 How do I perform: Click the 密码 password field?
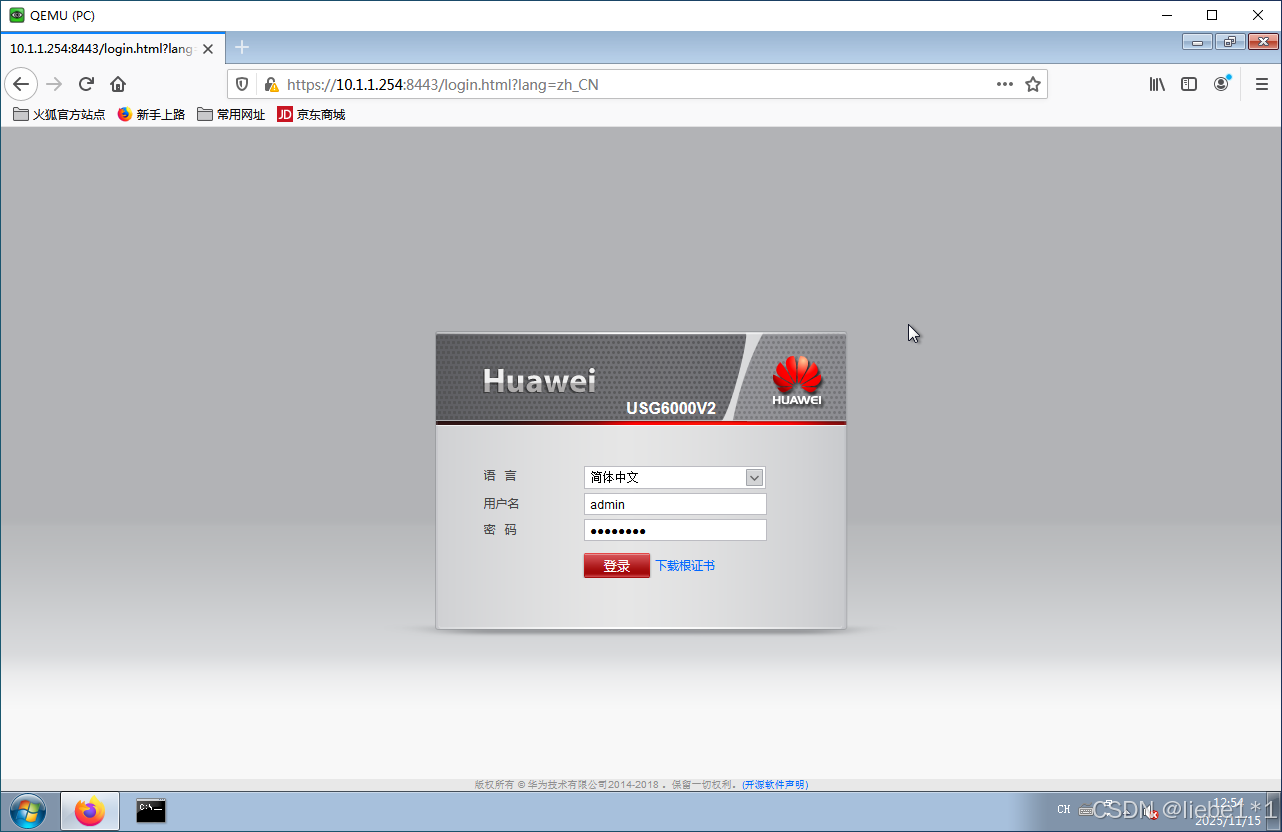tap(675, 530)
